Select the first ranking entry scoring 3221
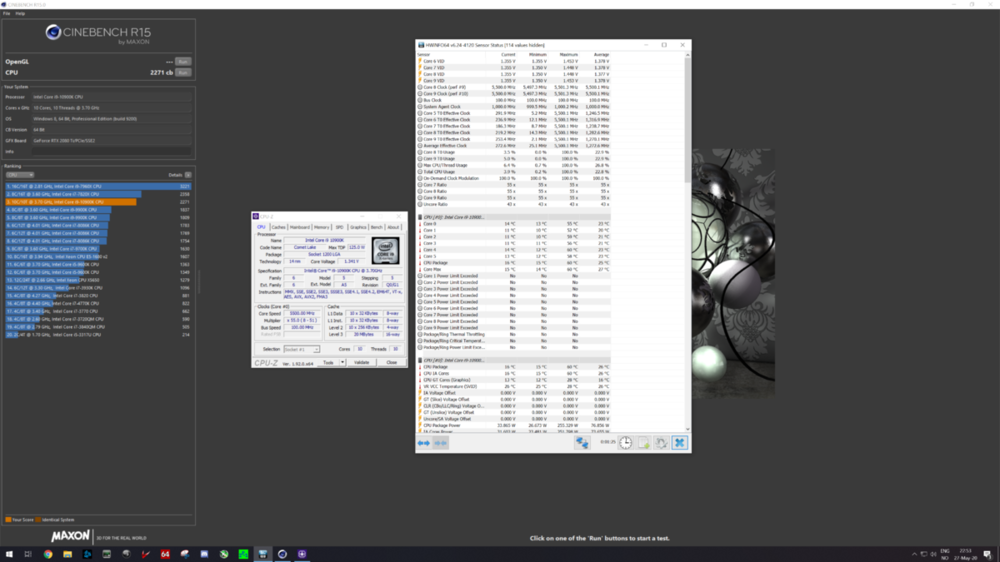Viewport: 1000px width, 562px height. tap(98, 186)
